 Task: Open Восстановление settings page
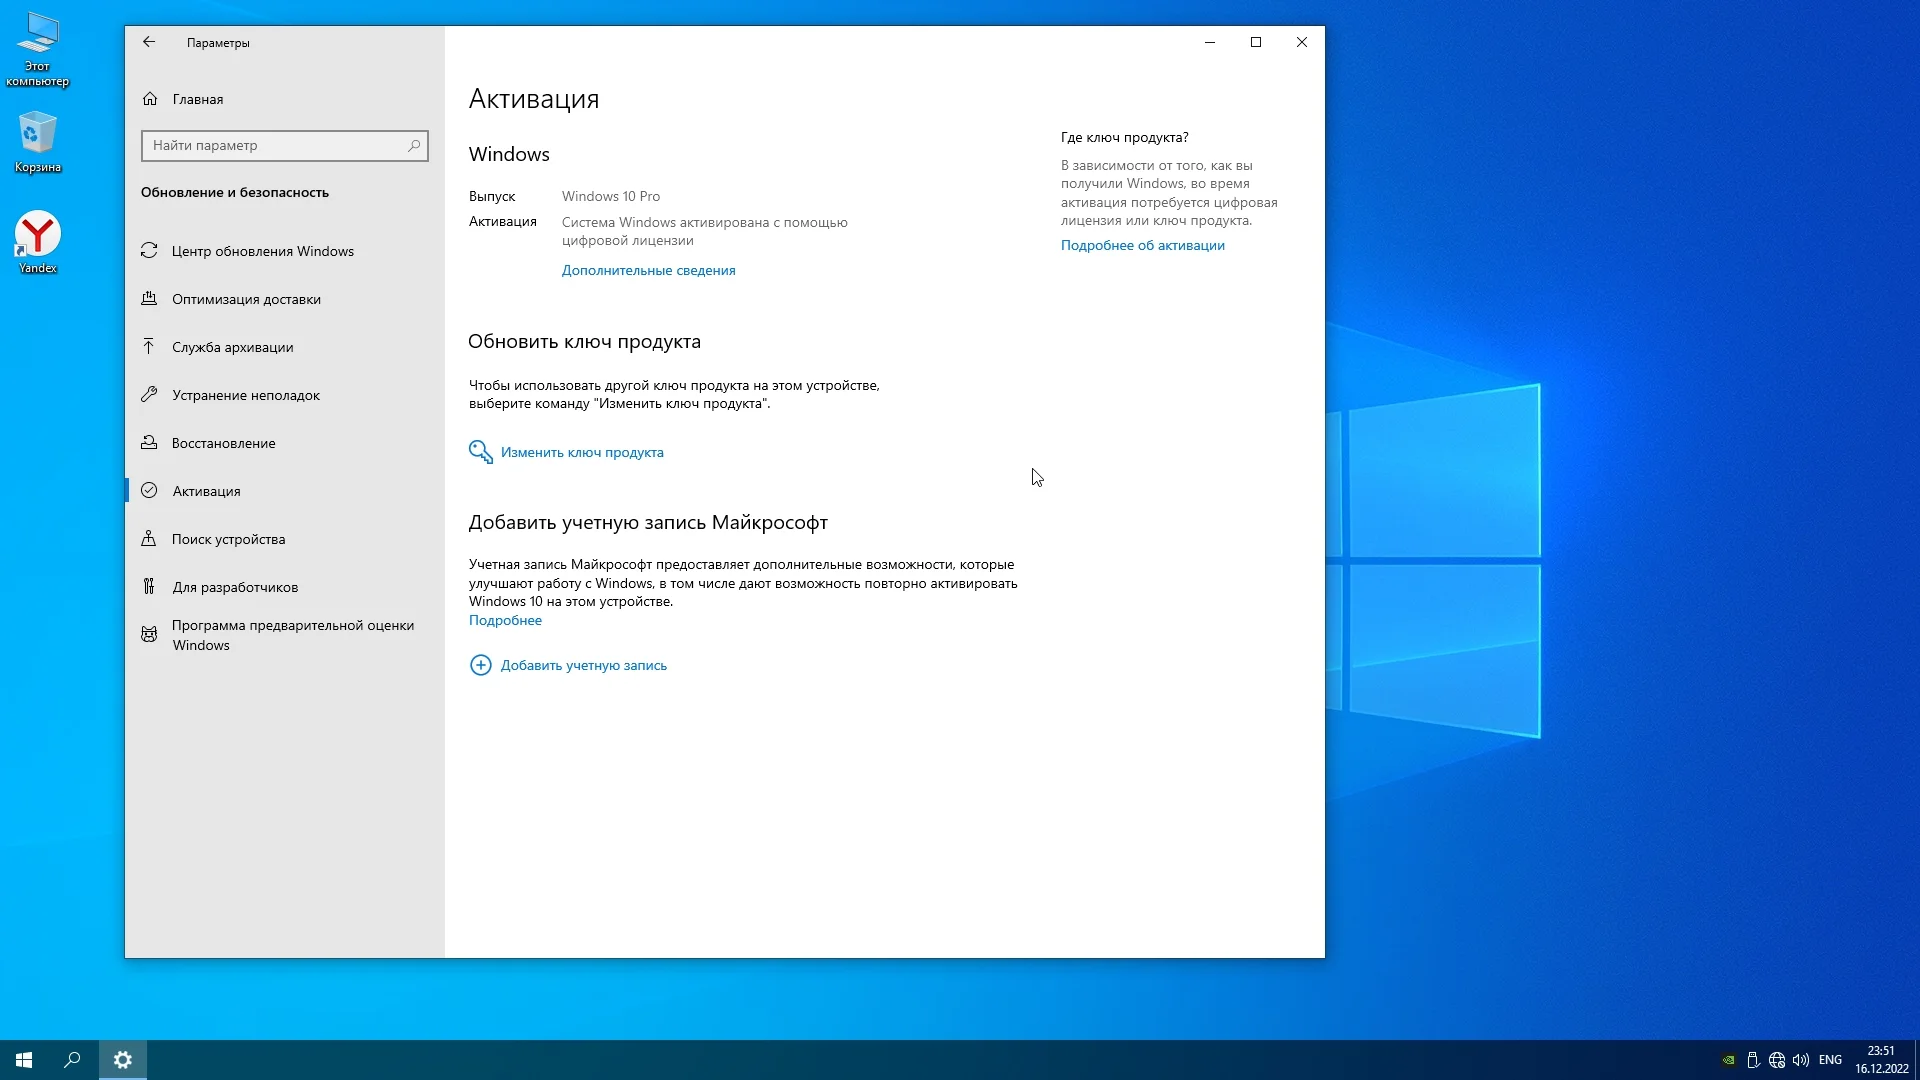click(x=223, y=443)
